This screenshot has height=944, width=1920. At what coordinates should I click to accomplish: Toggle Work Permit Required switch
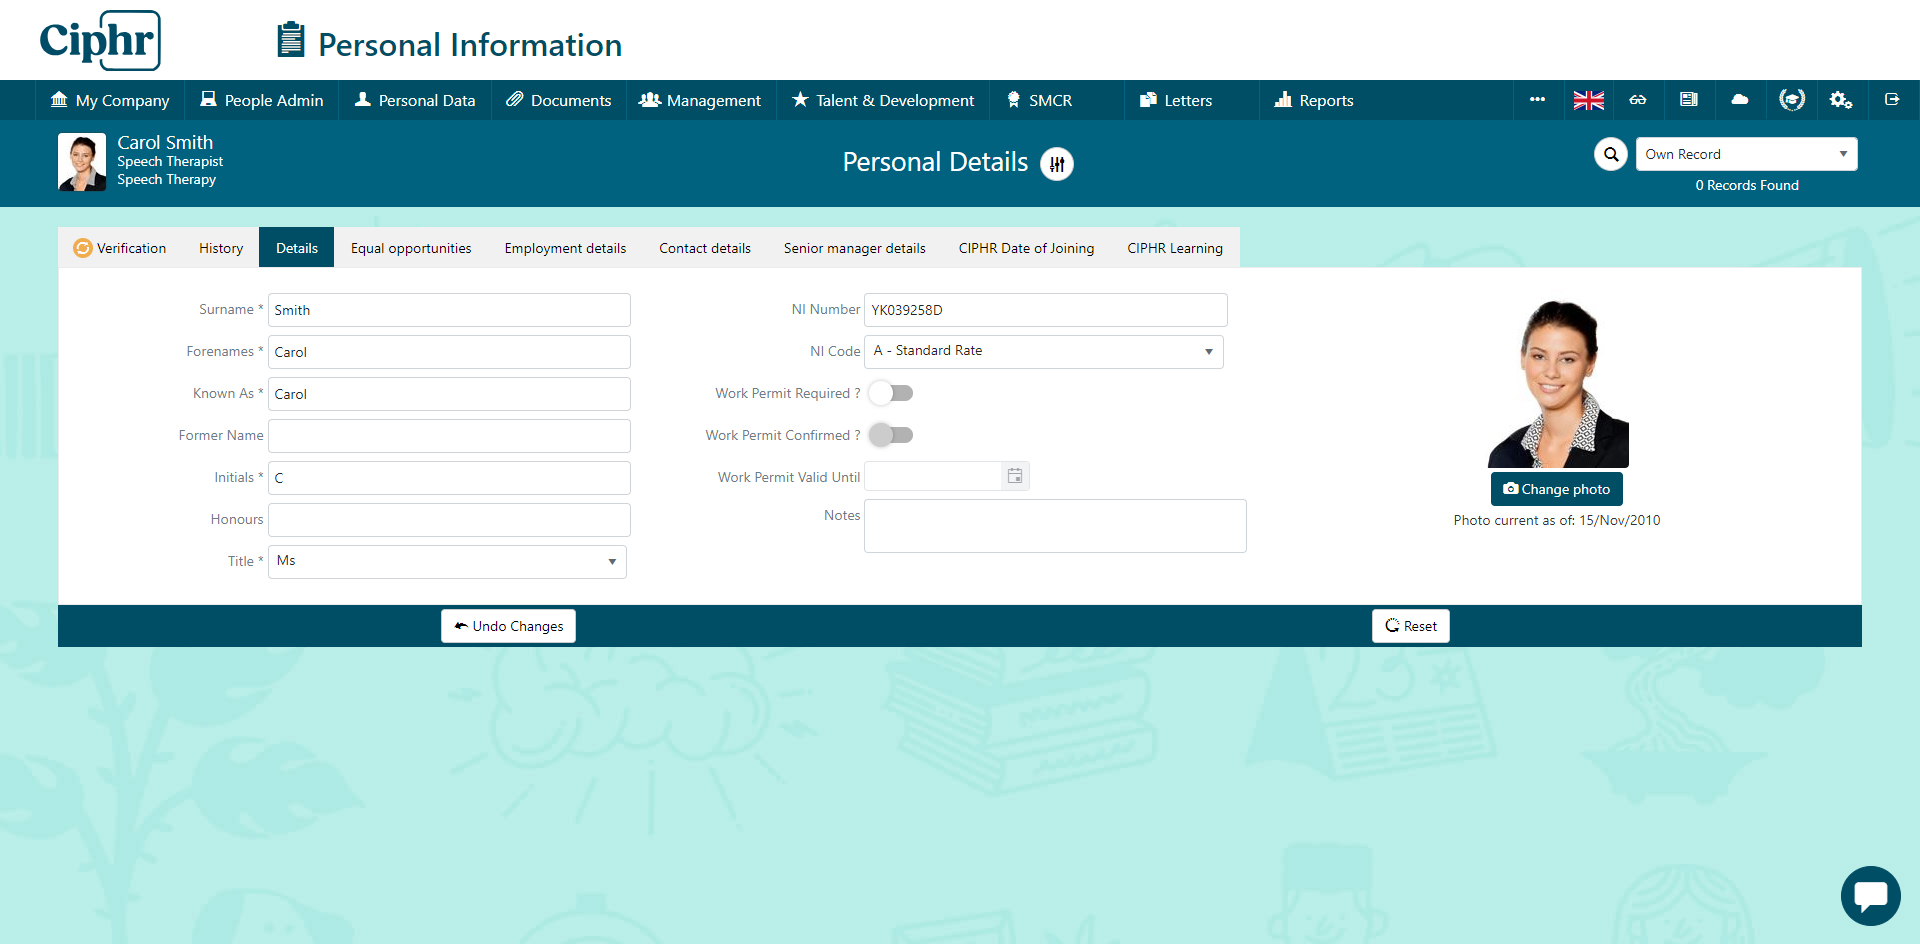coord(890,393)
